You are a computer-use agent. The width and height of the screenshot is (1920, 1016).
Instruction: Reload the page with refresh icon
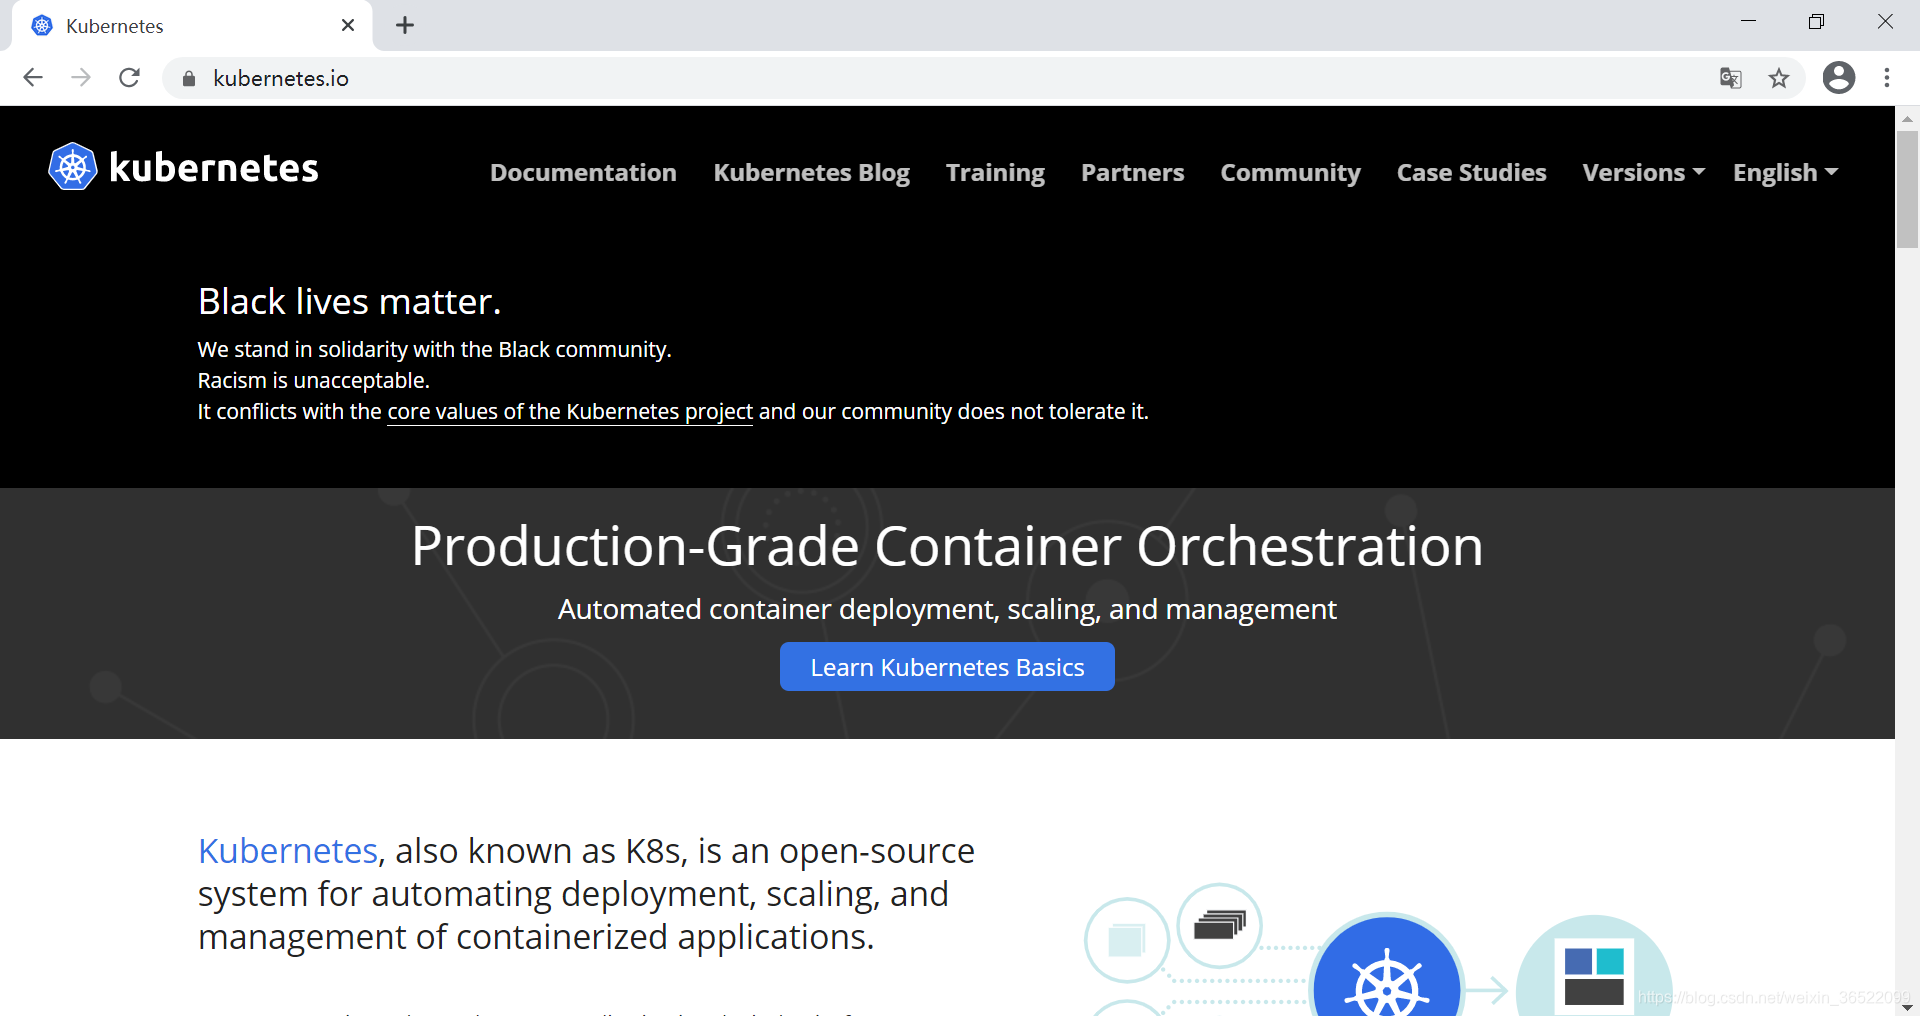[129, 78]
